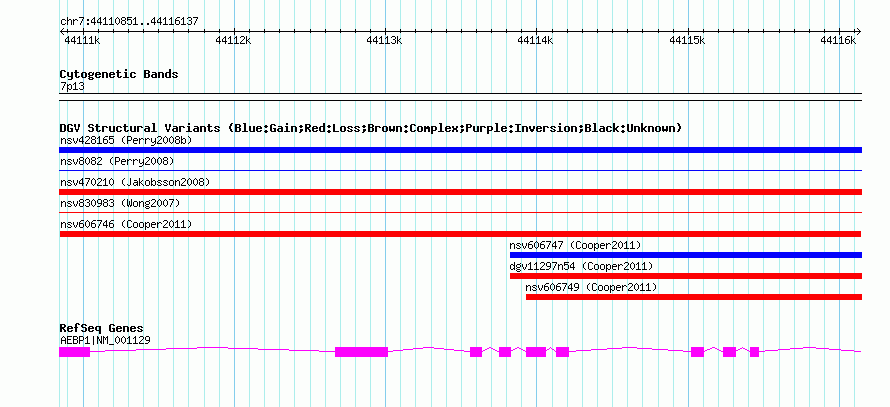
Task: Select the 7p13 cytogenetic band bar
Action: click(x=460, y=96)
